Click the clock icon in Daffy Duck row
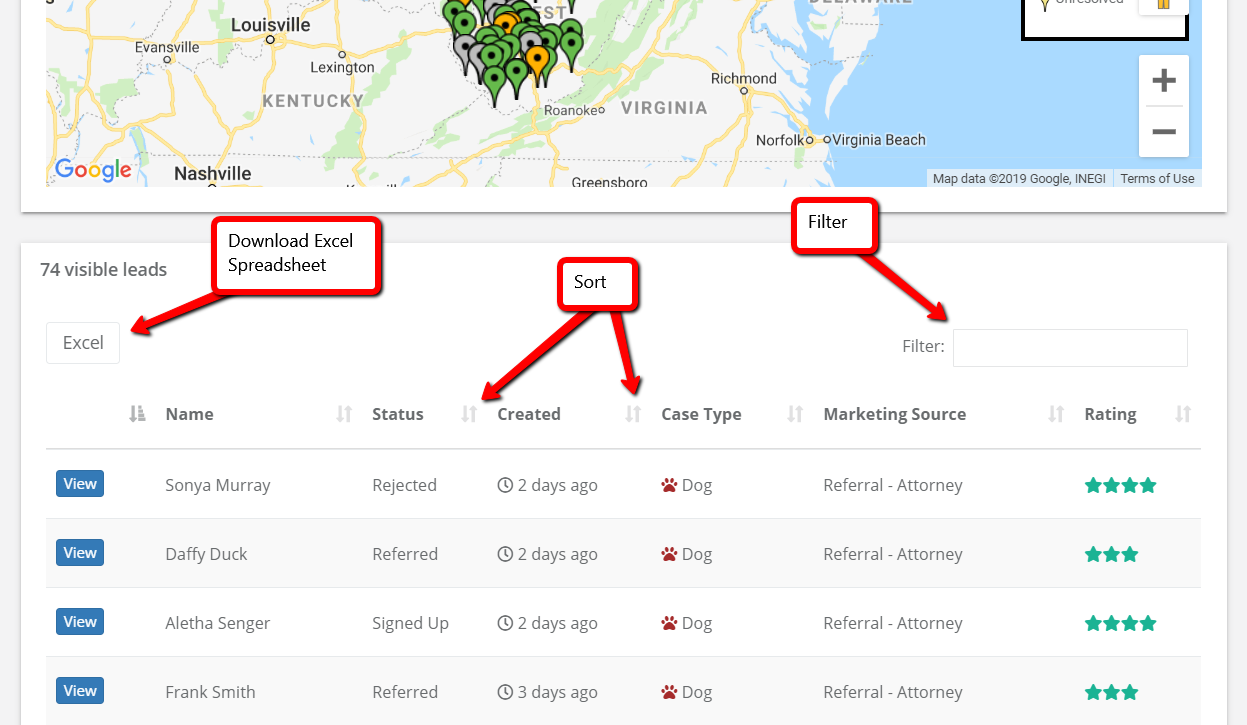This screenshot has height=725, width=1247. coord(505,554)
